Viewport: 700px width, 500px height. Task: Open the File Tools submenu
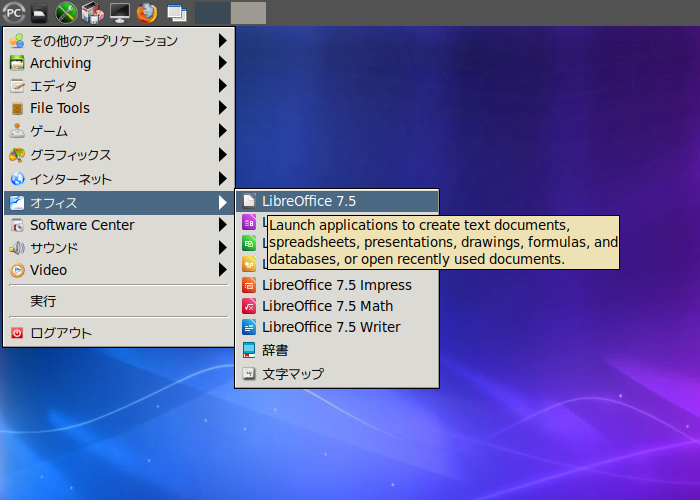(119, 108)
